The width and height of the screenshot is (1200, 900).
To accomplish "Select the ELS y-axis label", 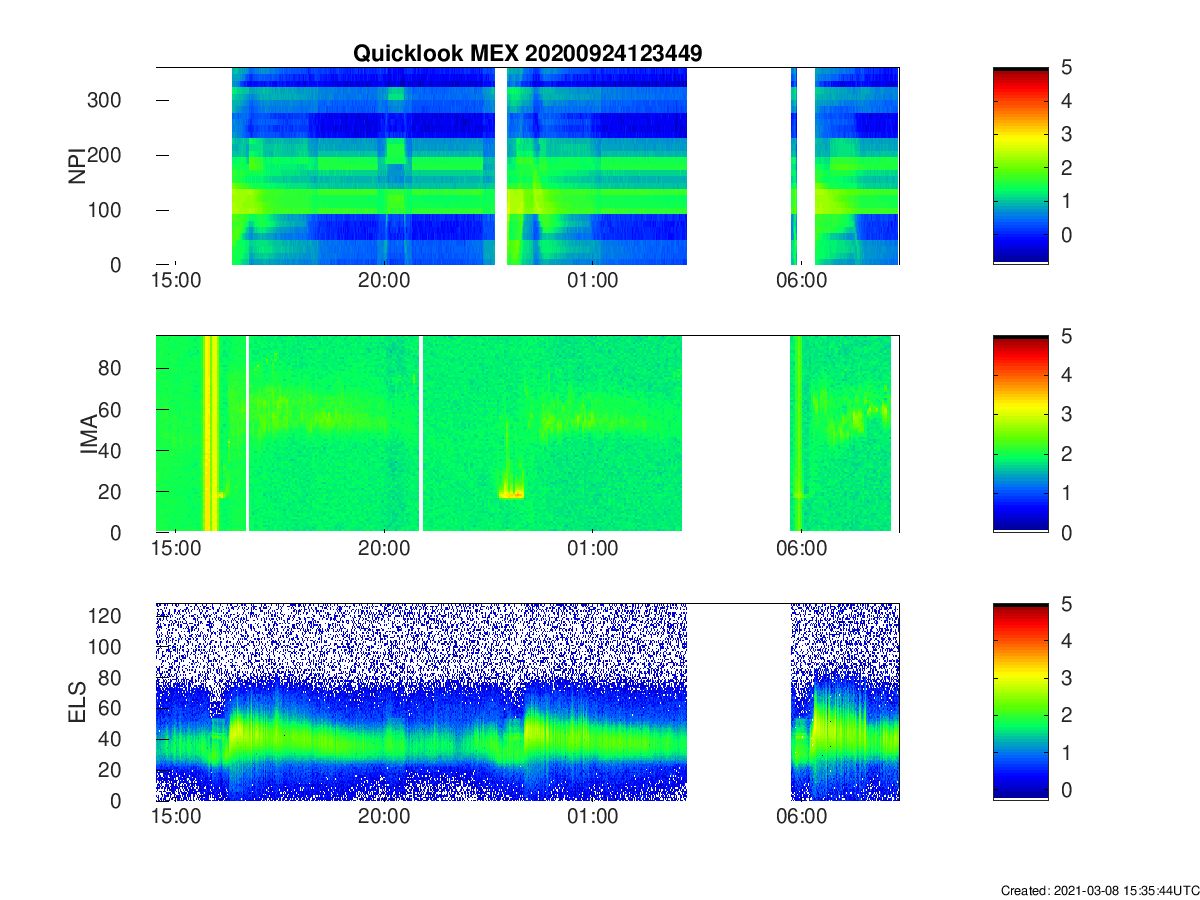I will point(77,702).
